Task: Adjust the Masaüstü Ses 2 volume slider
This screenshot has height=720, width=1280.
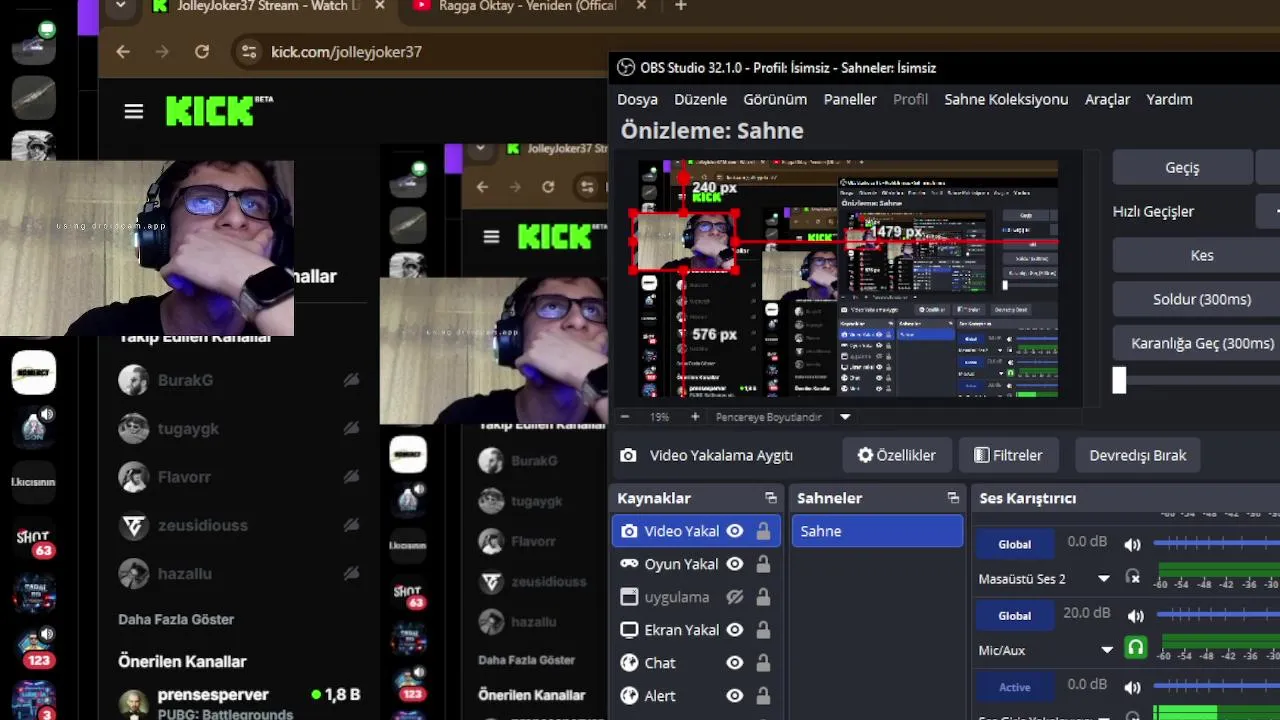Action: 1216,544
